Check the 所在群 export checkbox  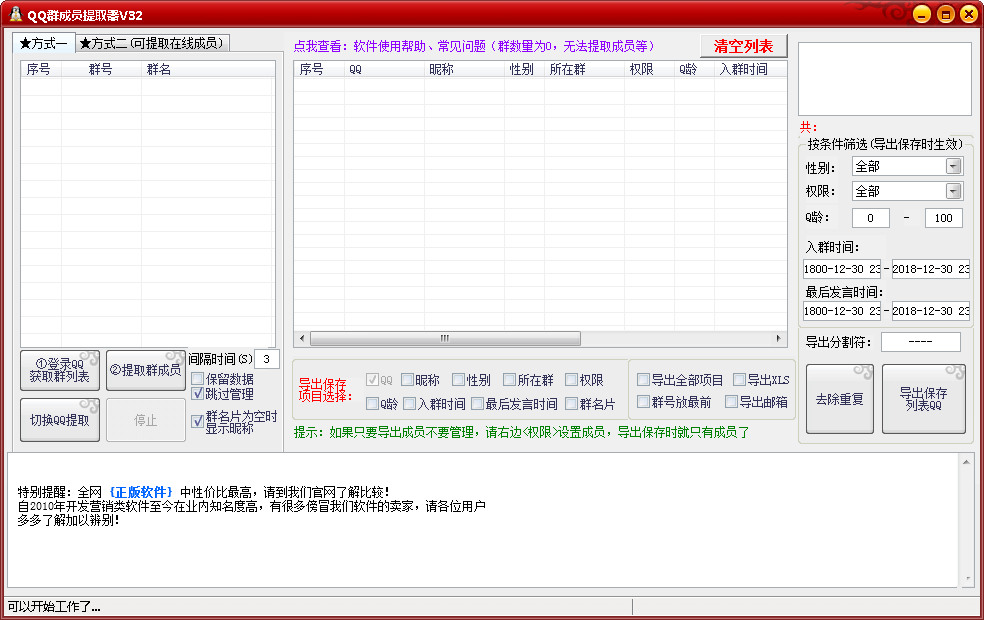tap(510, 380)
